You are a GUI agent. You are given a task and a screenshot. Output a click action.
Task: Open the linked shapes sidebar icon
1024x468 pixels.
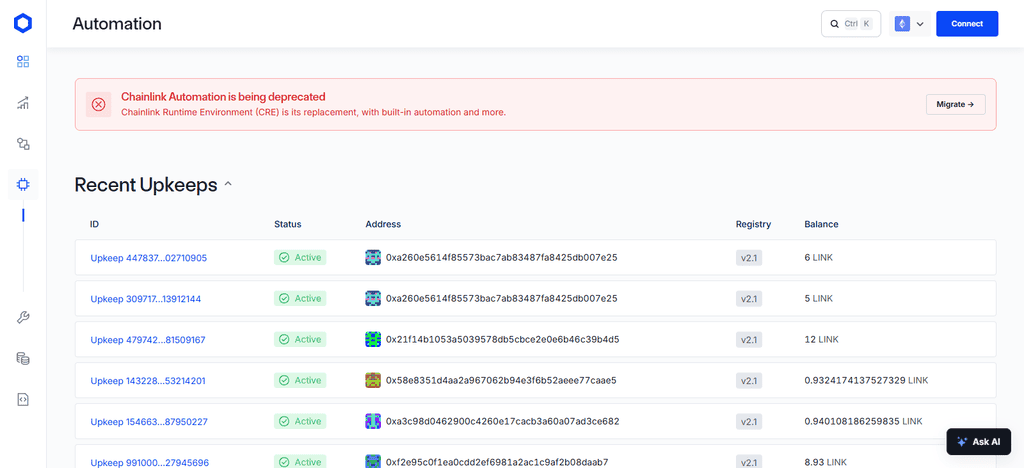pos(23,144)
